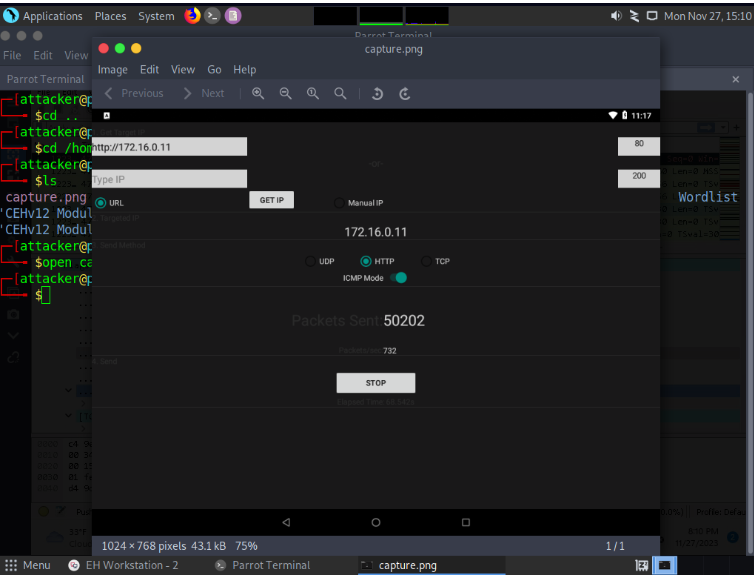Toggle the ICMP Mode switch

399,278
